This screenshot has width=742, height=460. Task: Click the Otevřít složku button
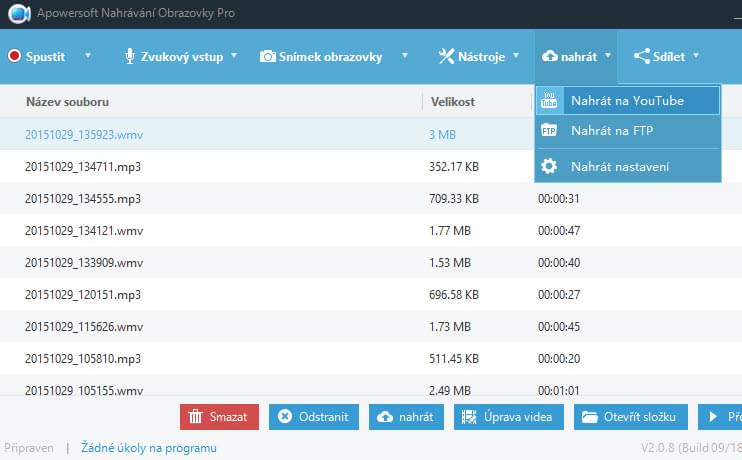click(x=632, y=417)
